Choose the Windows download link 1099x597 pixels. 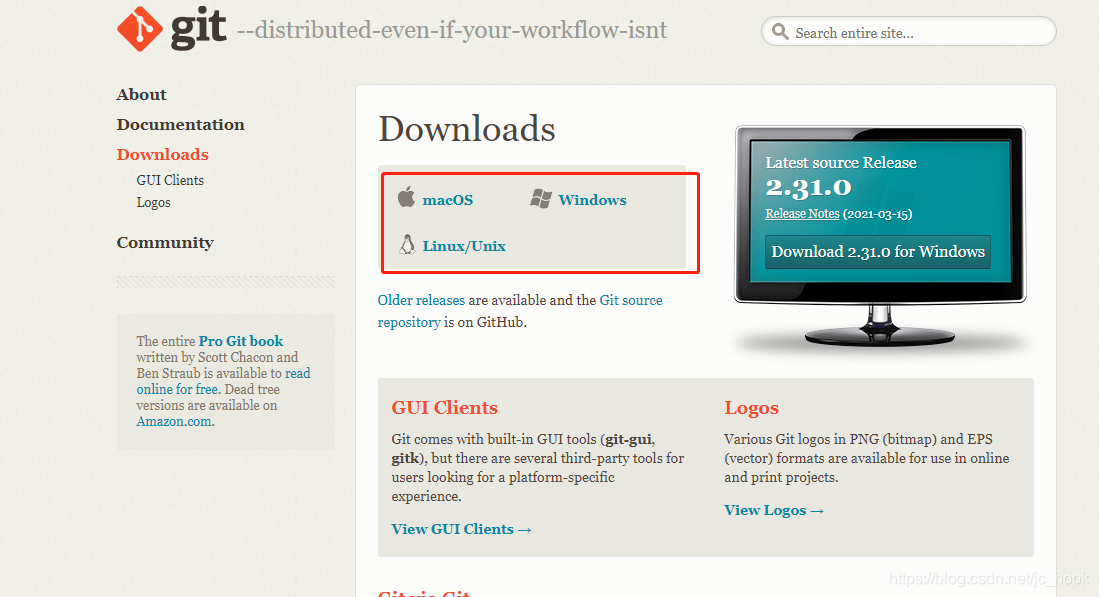click(592, 200)
